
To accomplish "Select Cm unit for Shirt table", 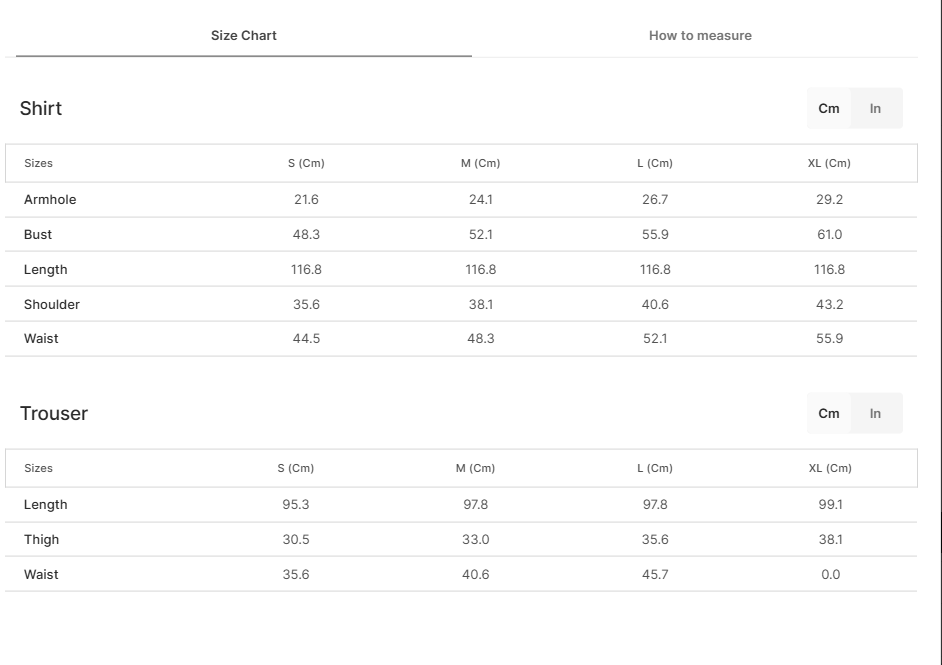I will 829,109.
